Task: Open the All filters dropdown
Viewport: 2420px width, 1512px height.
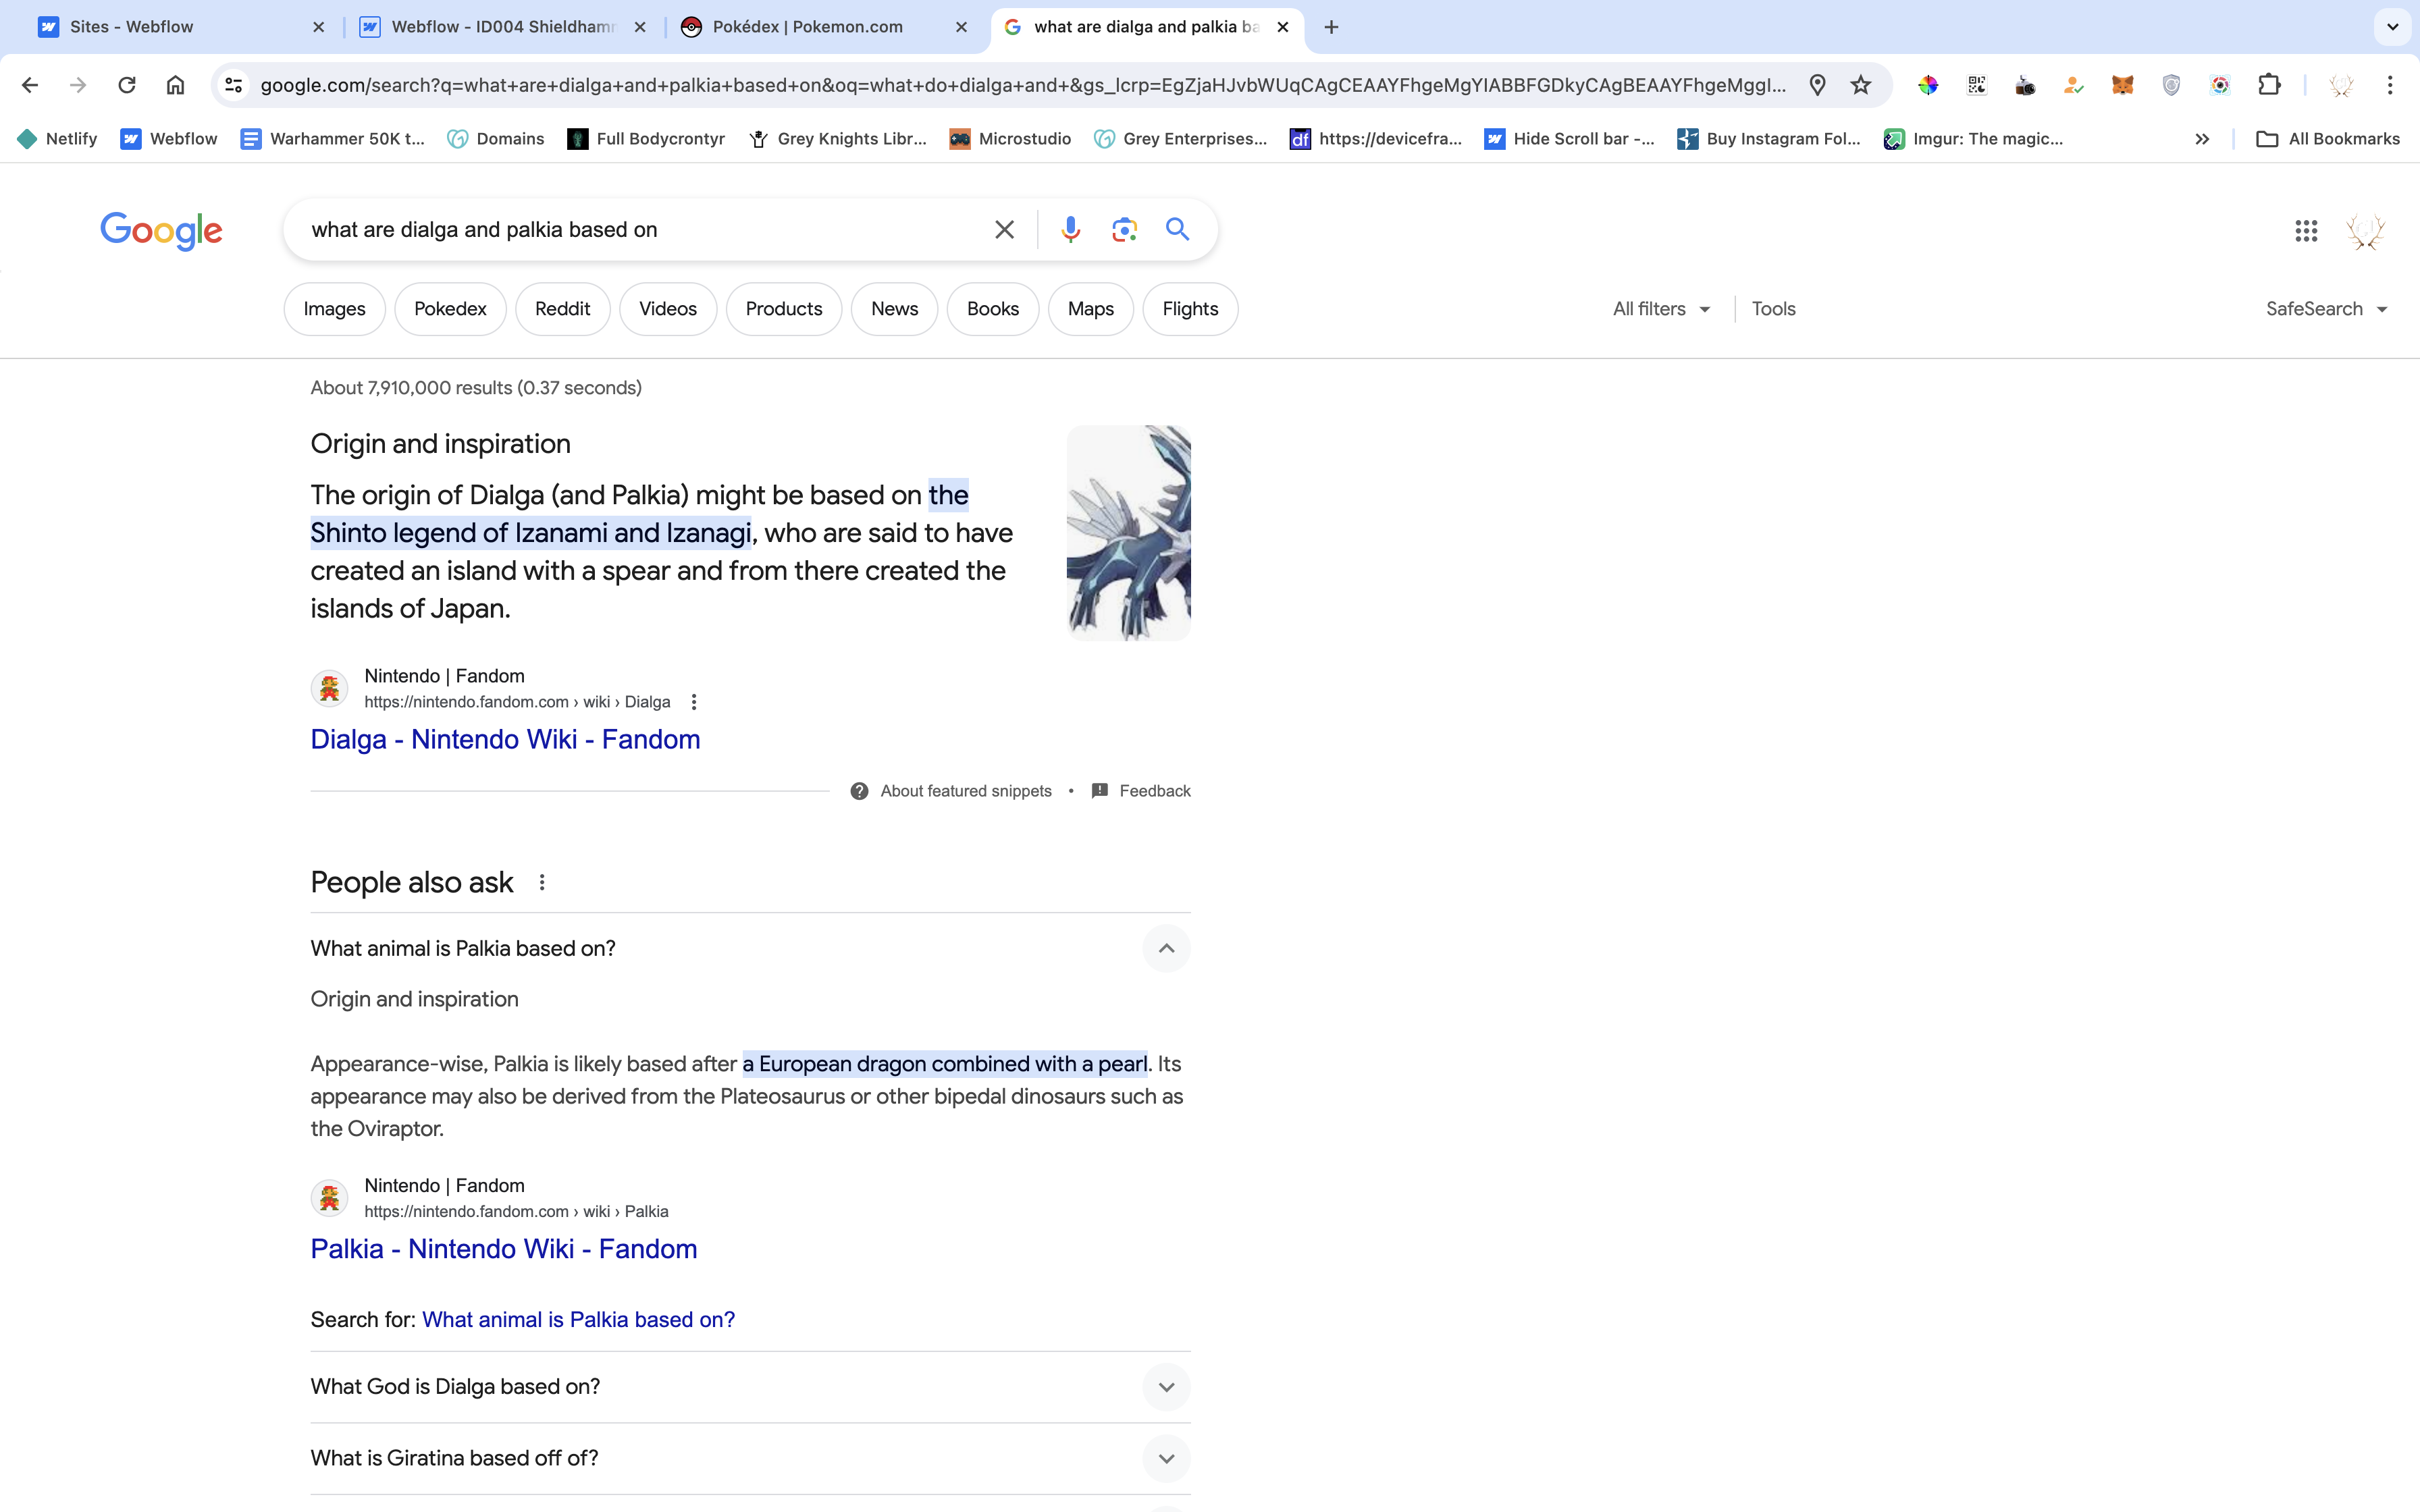Action: (x=1661, y=309)
